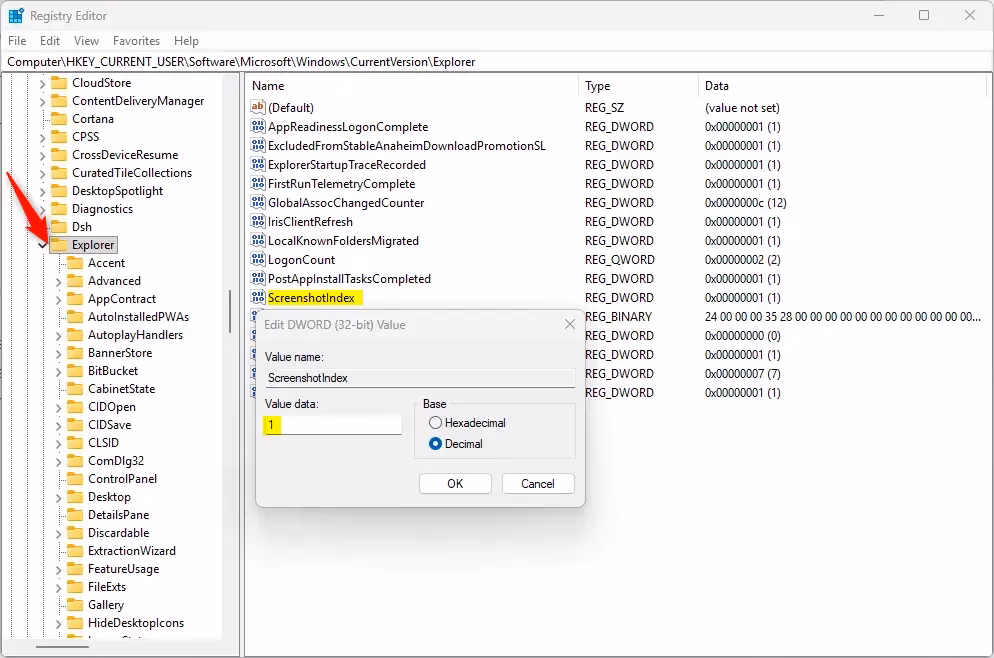Click the ScreenshotIndex value icon
The image size is (994, 658).
tap(257, 298)
